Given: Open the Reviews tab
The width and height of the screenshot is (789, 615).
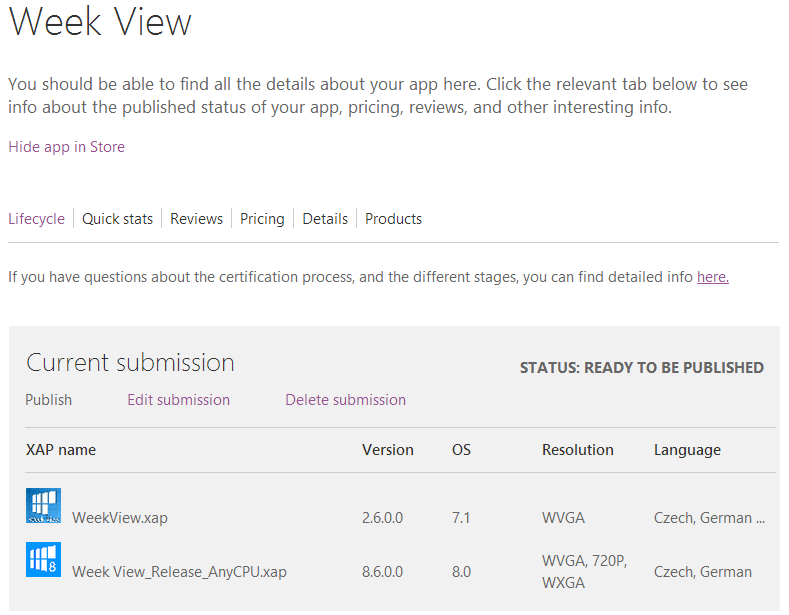Looking at the screenshot, I should click(196, 219).
